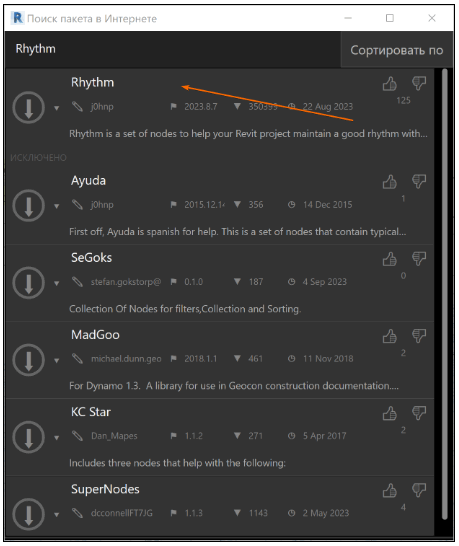
Task: Install the SuperNodes package
Action: (29, 514)
